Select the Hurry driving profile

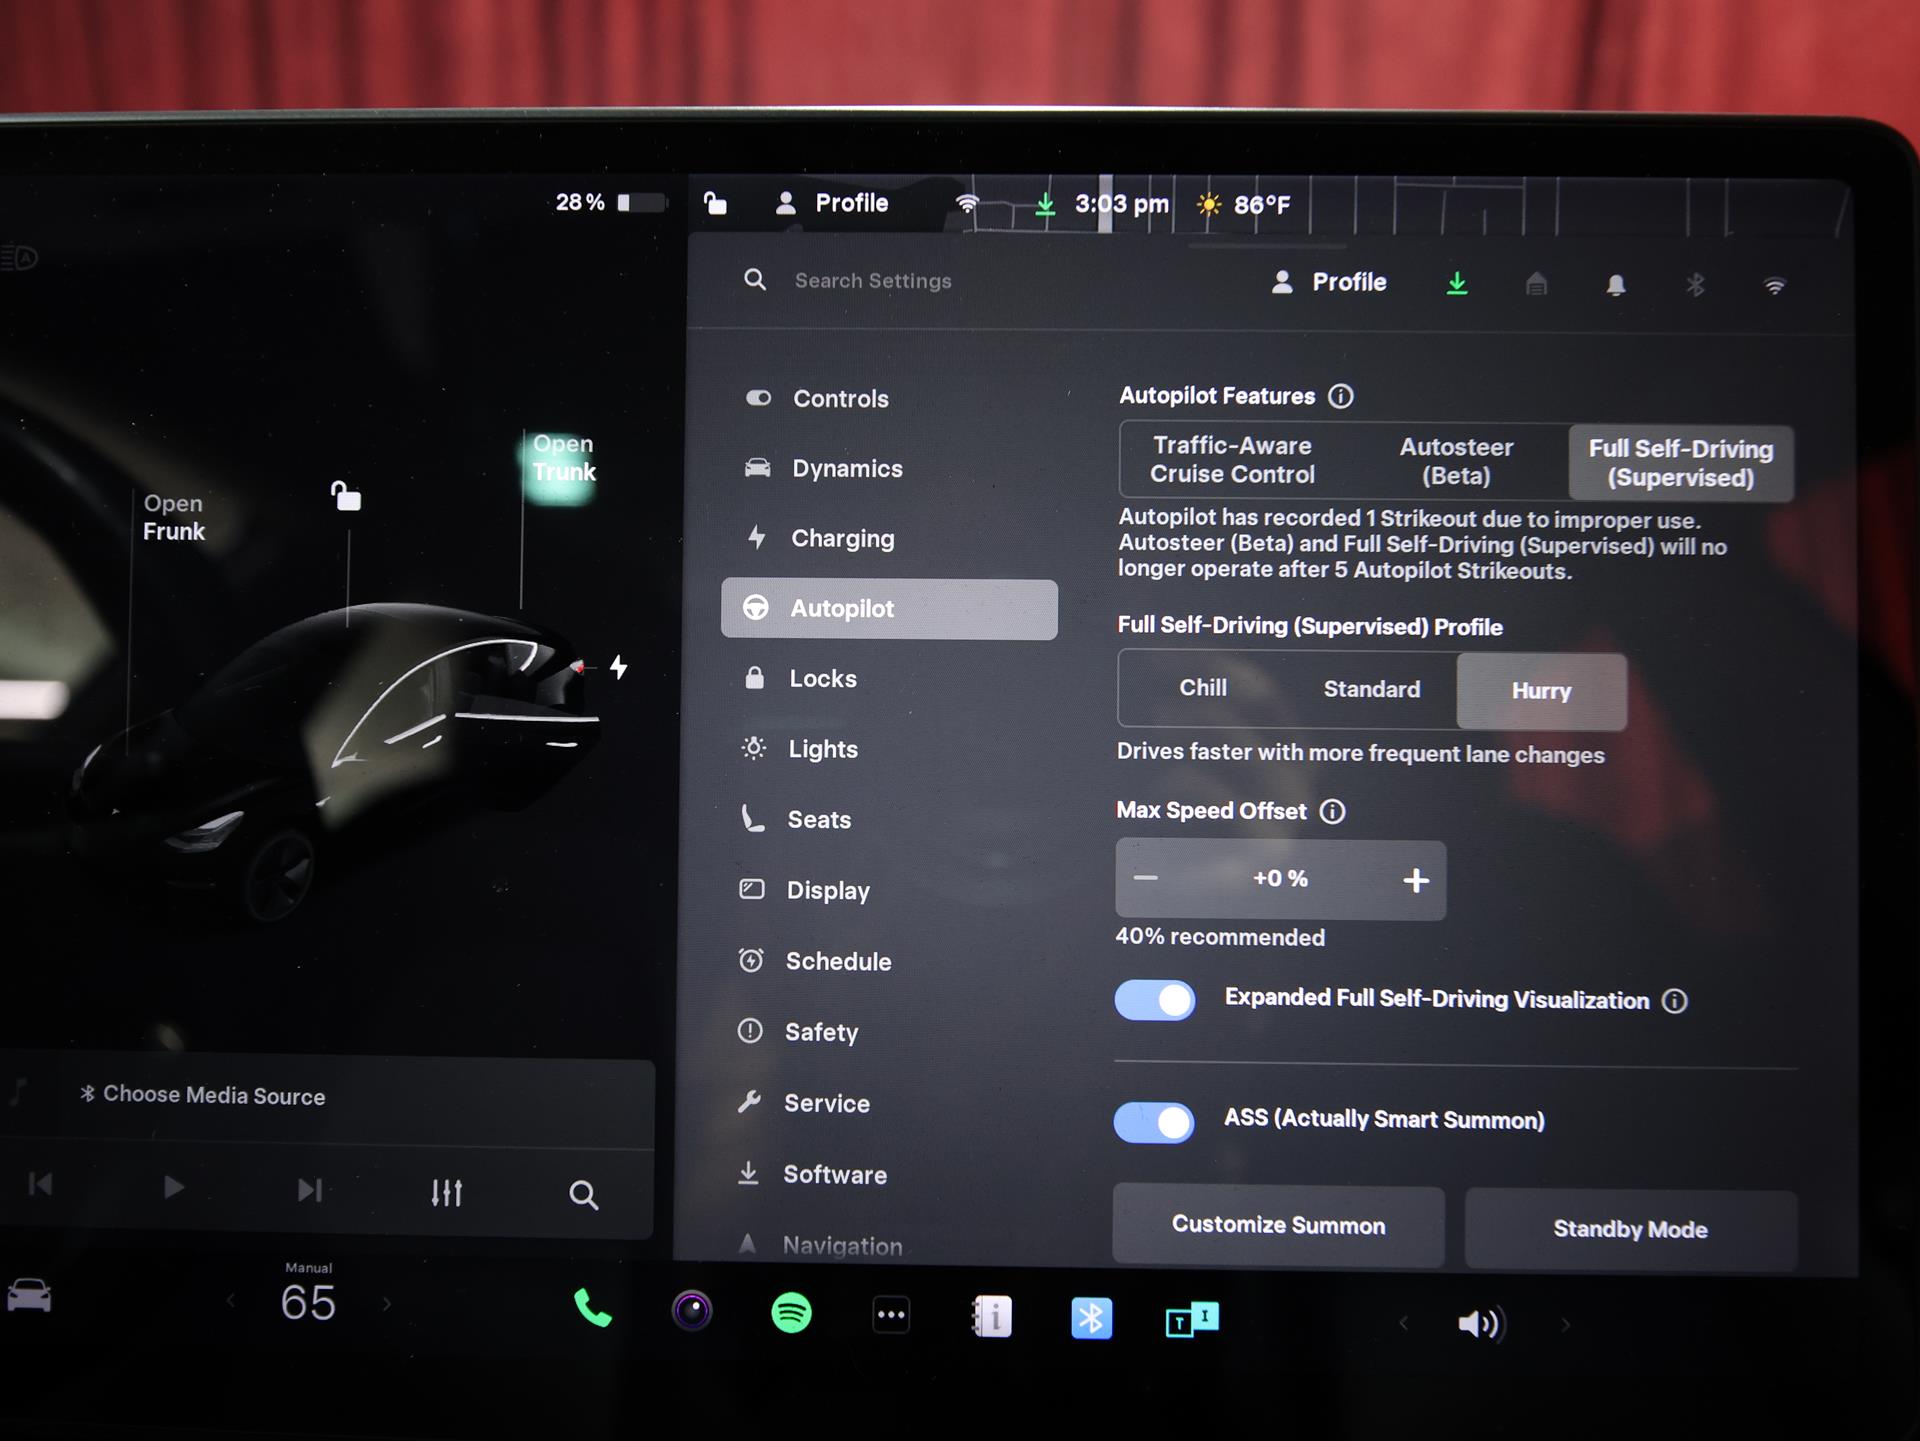coord(1541,691)
